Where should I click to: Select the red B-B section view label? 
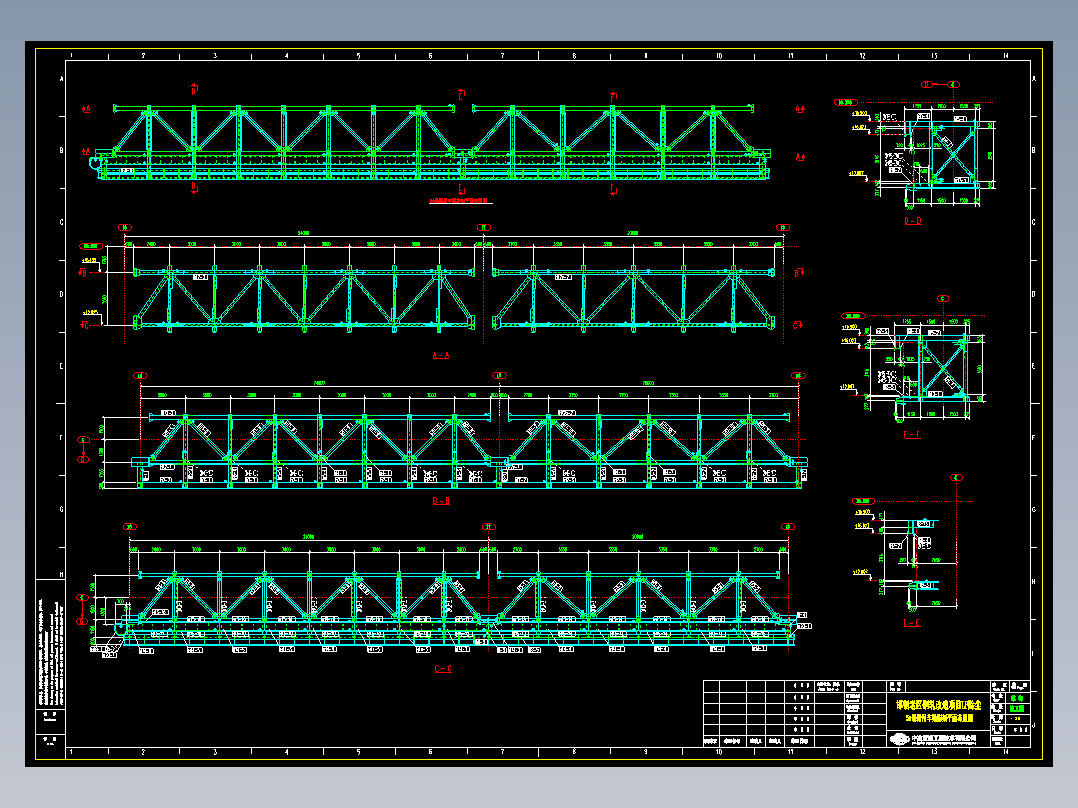click(x=441, y=501)
